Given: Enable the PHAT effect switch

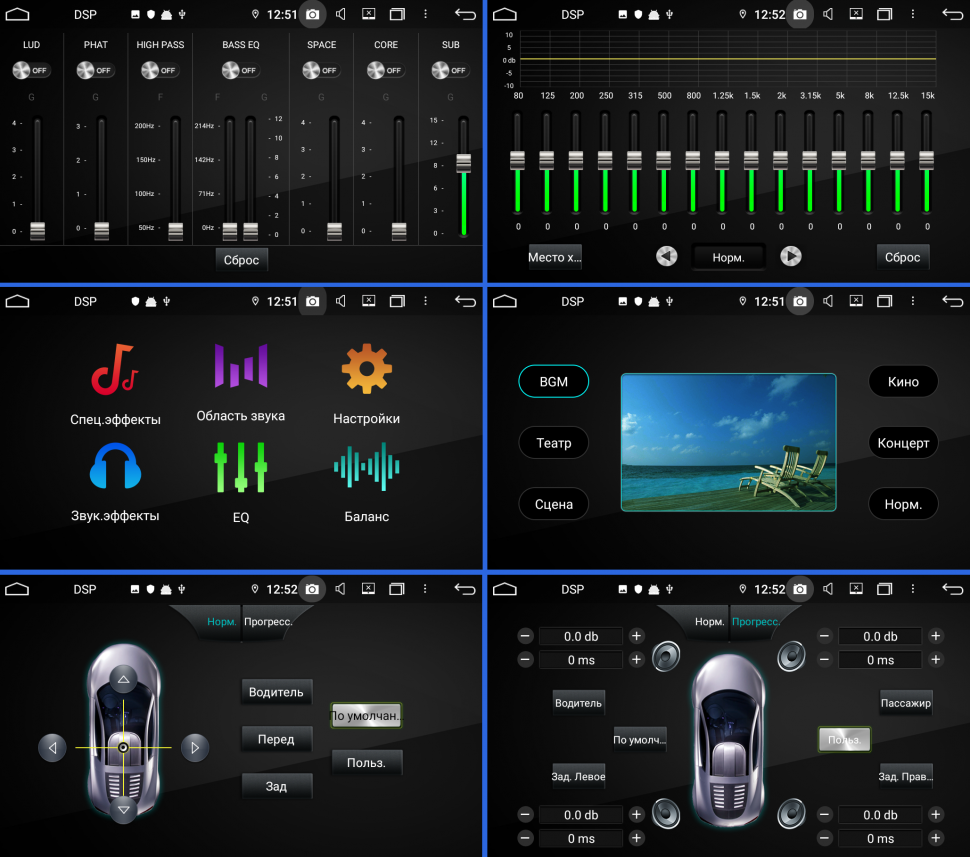Looking at the screenshot, I should (x=95, y=70).
